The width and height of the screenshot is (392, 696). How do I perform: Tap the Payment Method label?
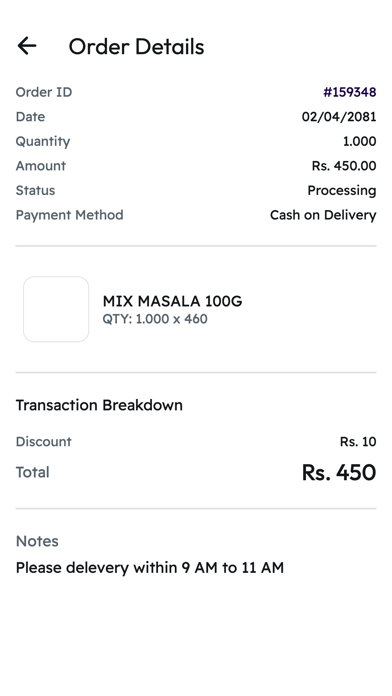coord(70,215)
